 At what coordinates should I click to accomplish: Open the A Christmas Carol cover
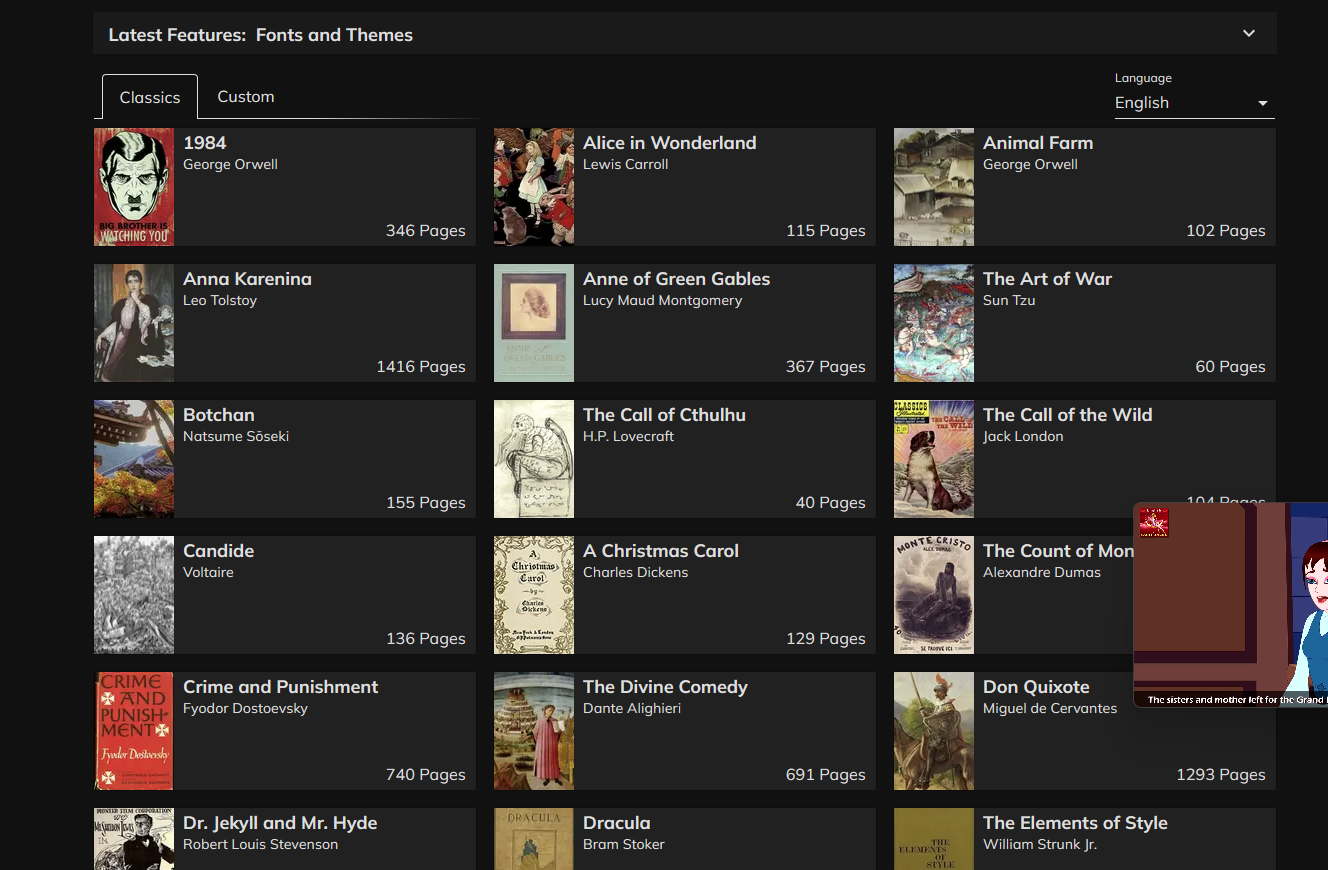(x=534, y=595)
